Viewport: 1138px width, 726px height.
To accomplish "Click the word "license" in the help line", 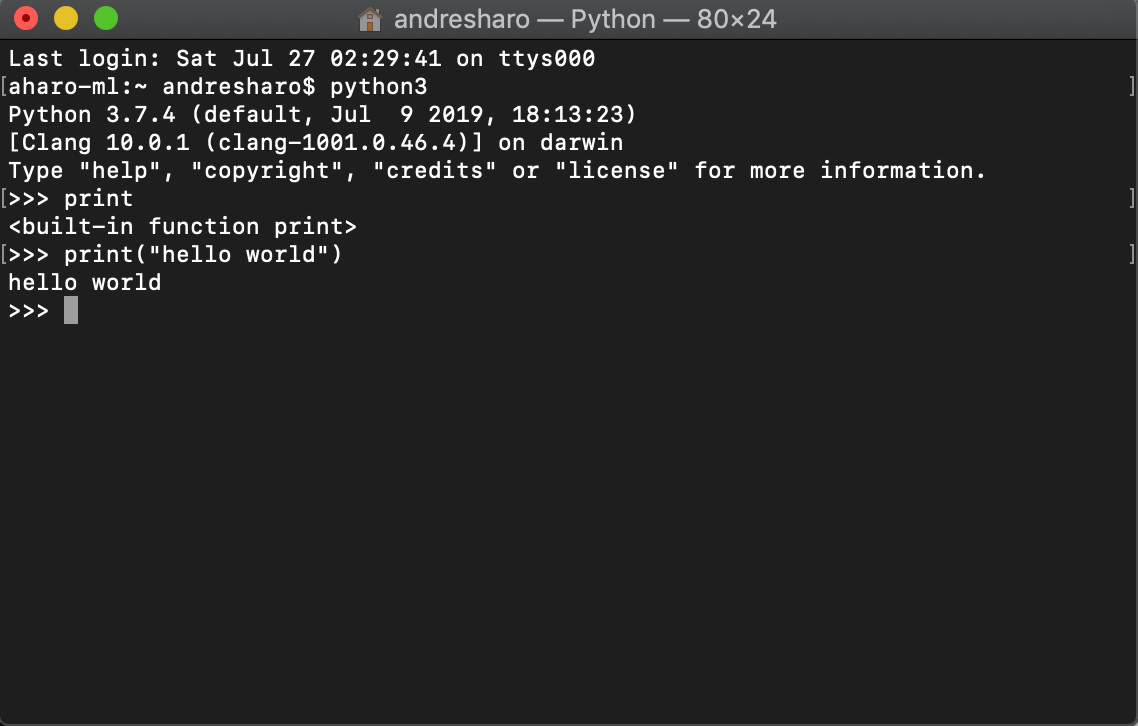I will (x=619, y=170).
